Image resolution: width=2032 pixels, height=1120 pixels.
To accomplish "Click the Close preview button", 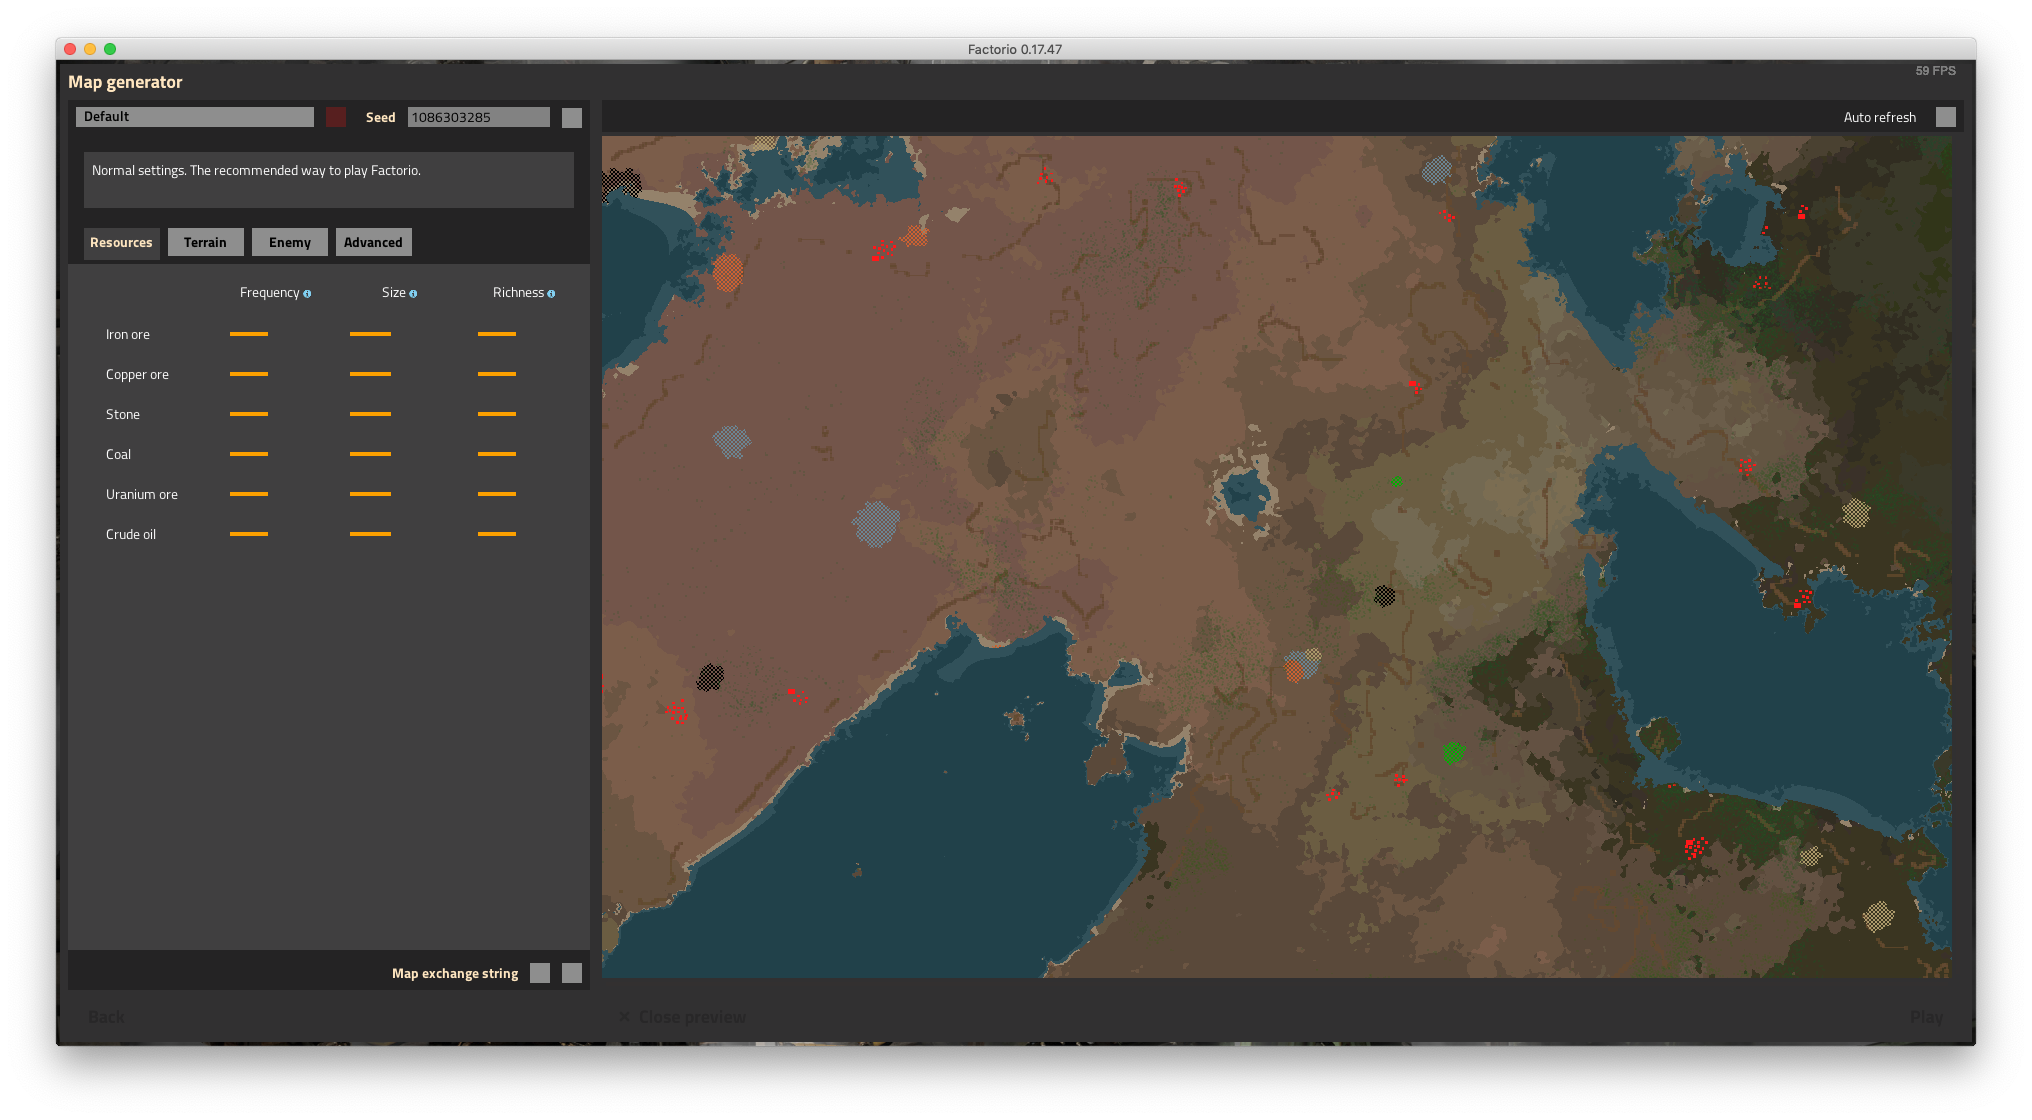I will tap(683, 1017).
